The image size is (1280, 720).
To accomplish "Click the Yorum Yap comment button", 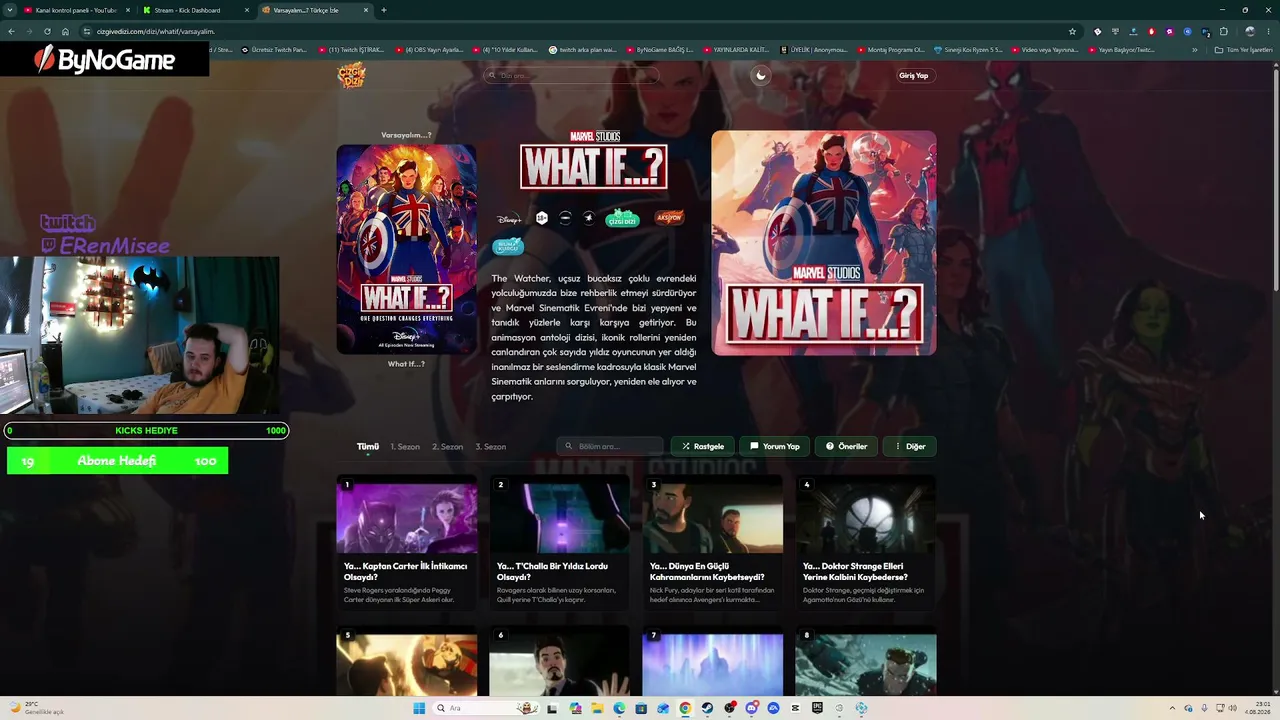I will [775, 447].
